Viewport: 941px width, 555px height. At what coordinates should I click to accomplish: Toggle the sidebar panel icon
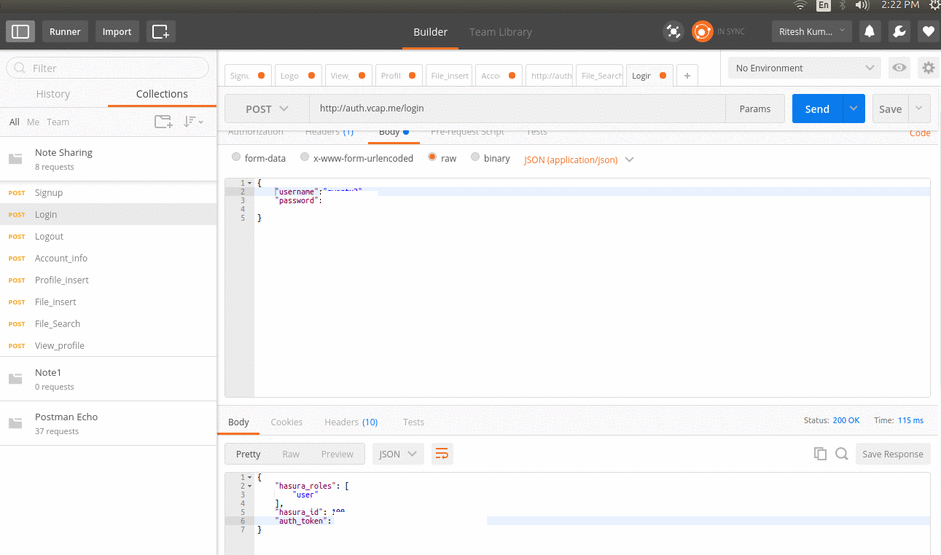pos(20,31)
